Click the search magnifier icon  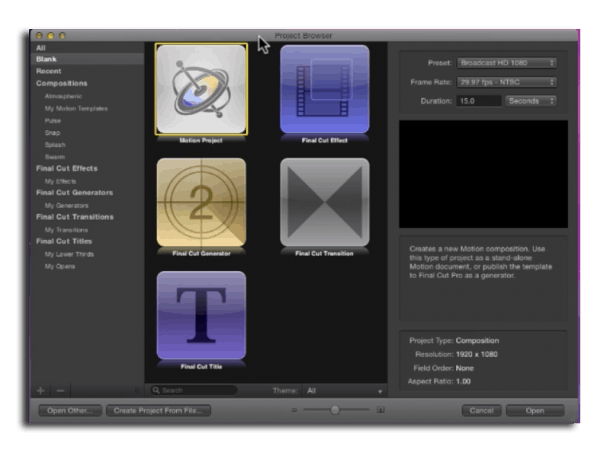(x=156, y=390)
